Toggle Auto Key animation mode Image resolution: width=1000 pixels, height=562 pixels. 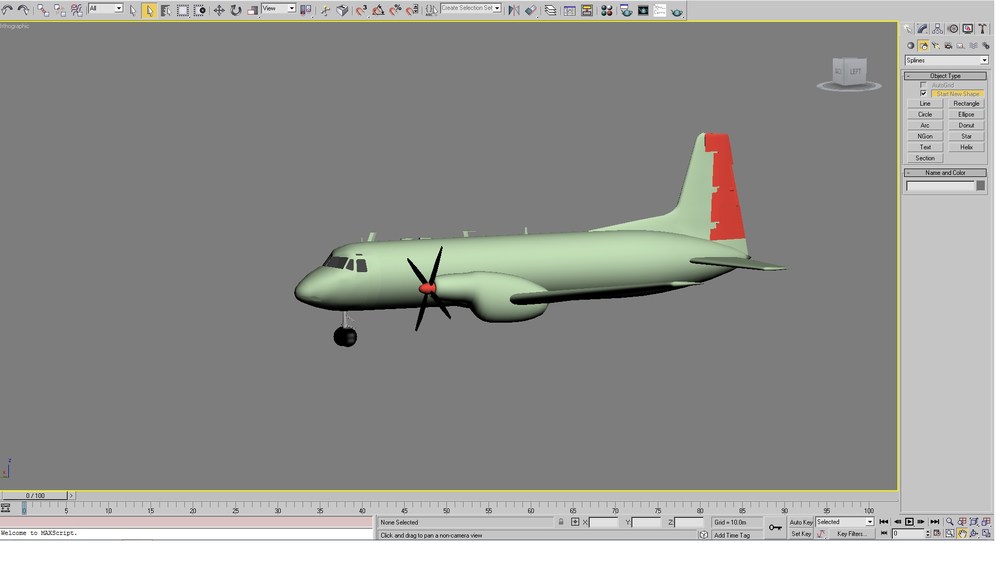coord(801,522)
